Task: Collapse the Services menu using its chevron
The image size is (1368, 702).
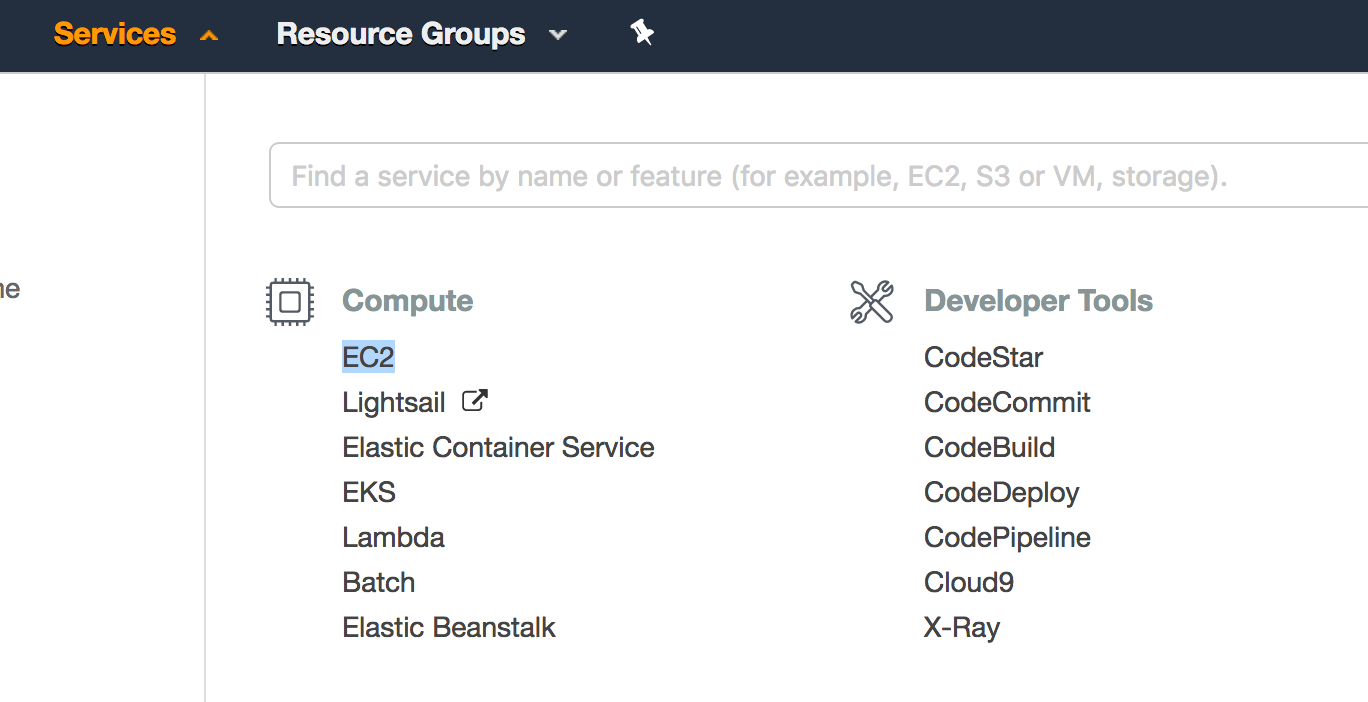Action: [208, 34]
